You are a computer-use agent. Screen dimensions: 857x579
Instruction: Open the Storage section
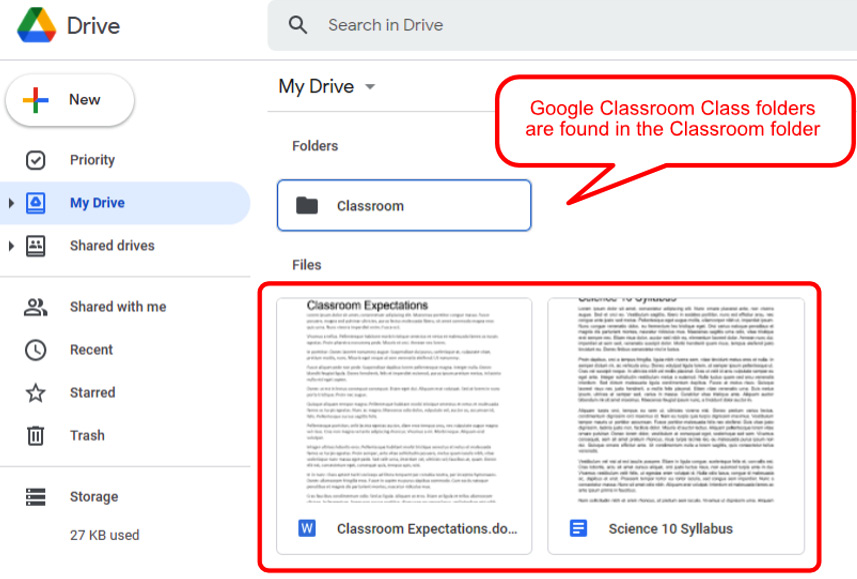(x=125, y=497)
